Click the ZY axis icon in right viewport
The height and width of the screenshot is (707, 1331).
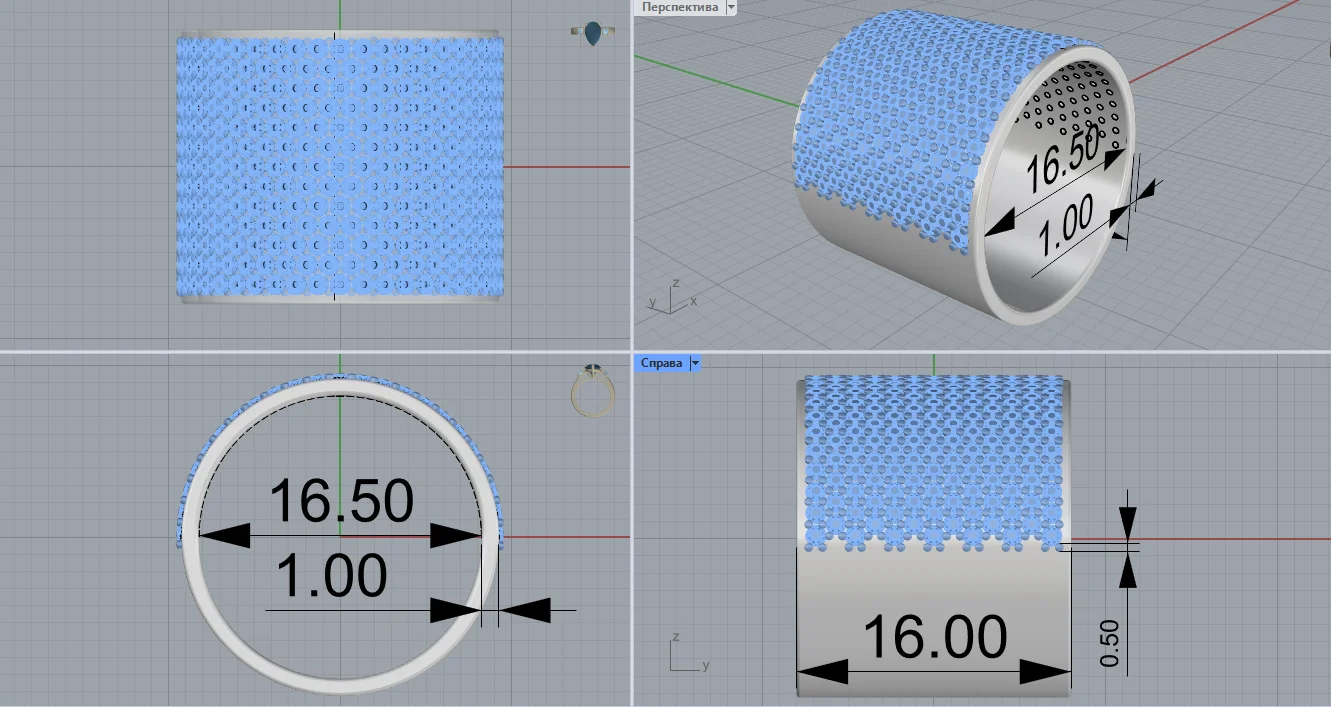click(688, 653)
